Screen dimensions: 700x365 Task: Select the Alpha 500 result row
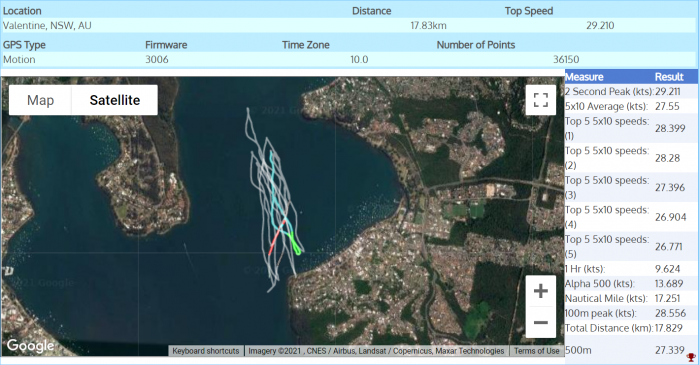pyautogui.click(x=631, y=283)
